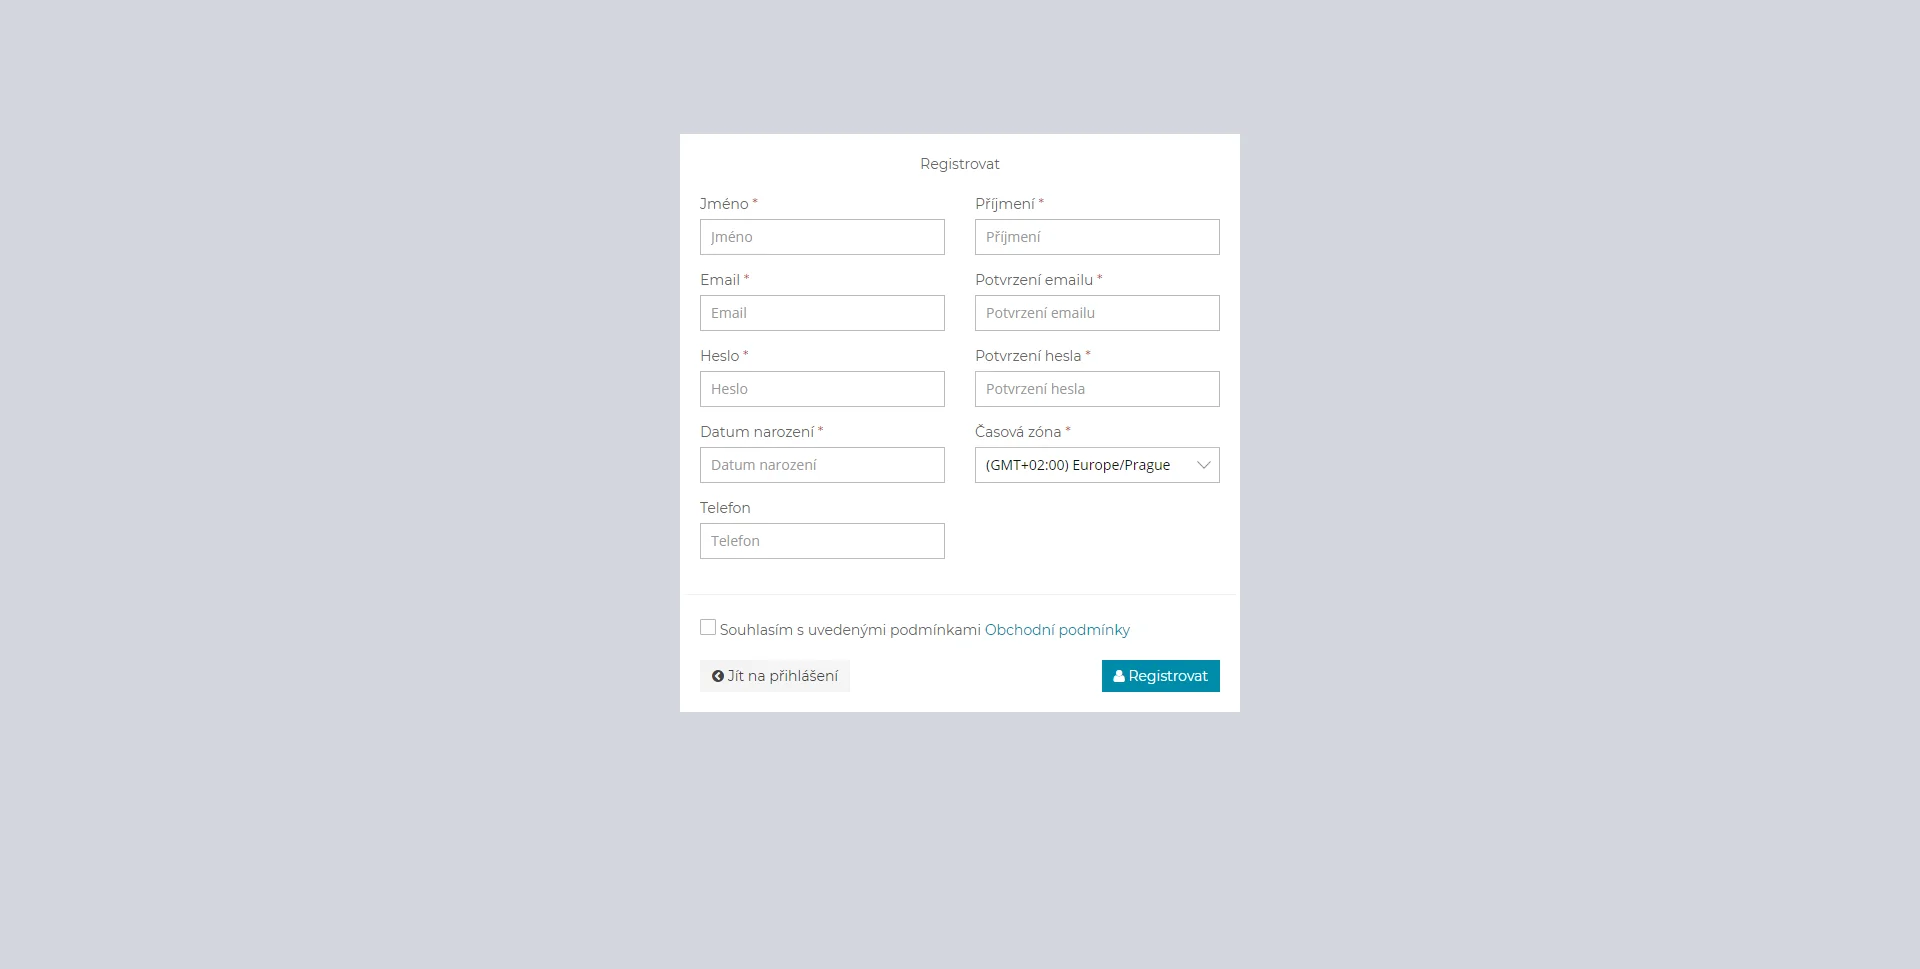This screenshot has height=969, width=1920.
Task: Select the Email input field
Action: click(822, 313)
